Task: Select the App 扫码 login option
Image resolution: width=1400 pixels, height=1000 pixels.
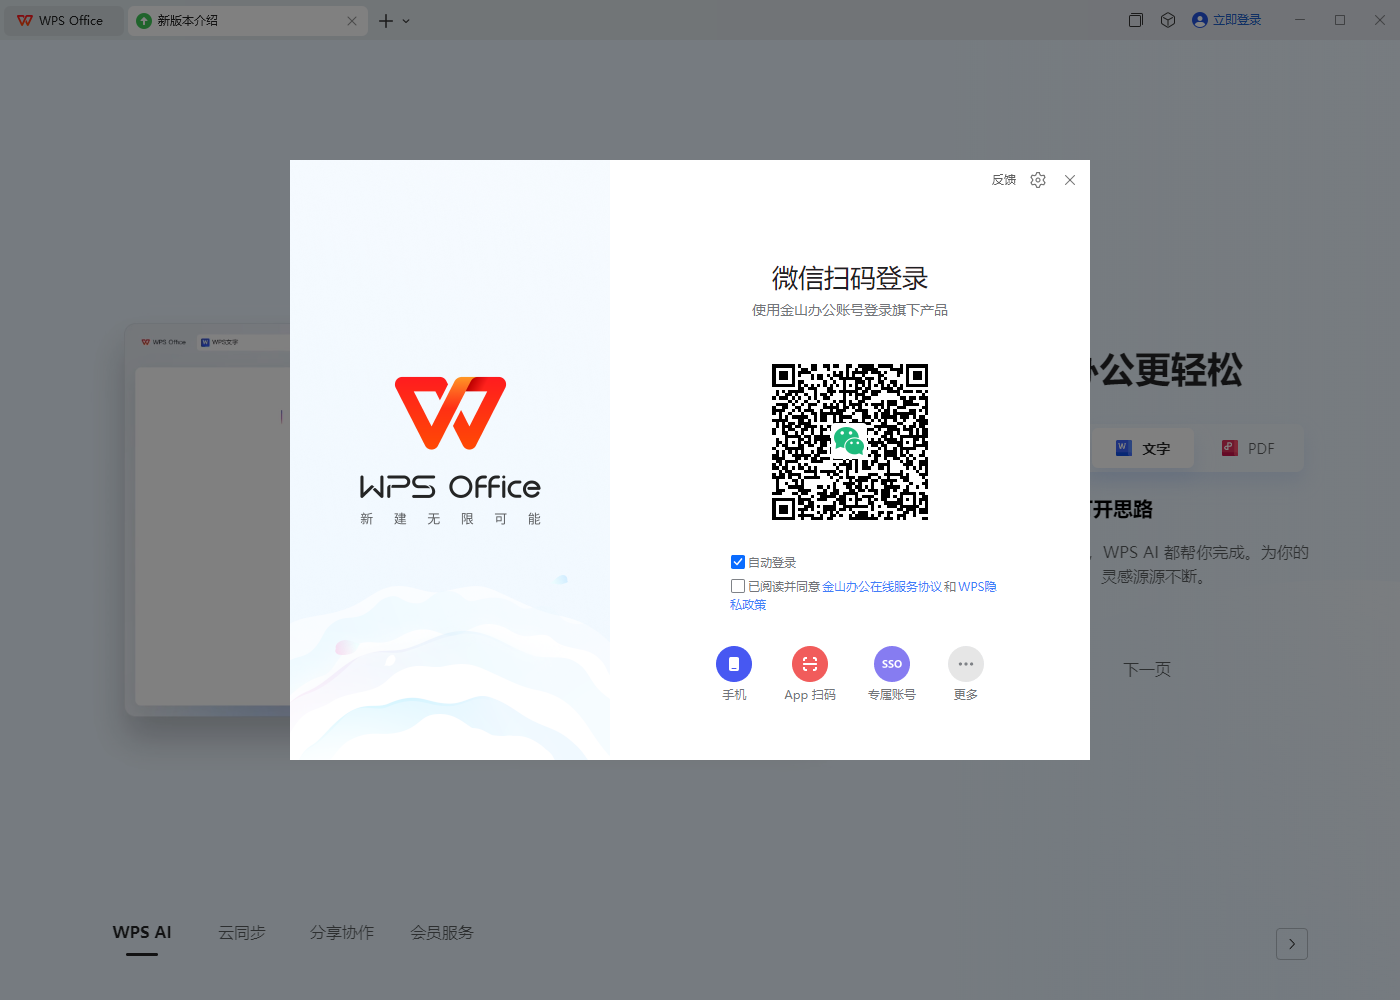Action: coord(810,663)
